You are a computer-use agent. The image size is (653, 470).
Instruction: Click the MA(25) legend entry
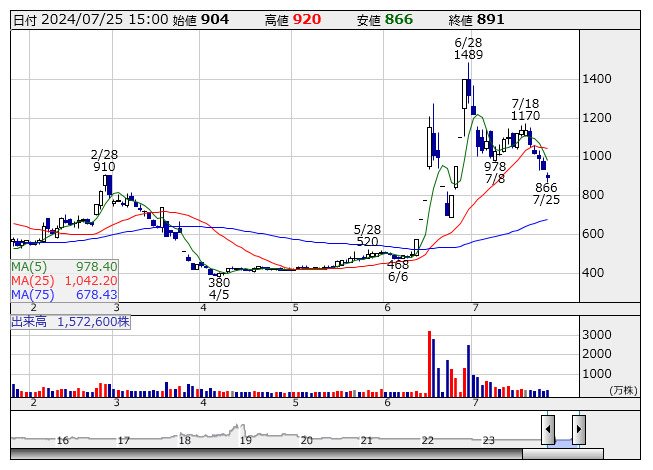65,281
